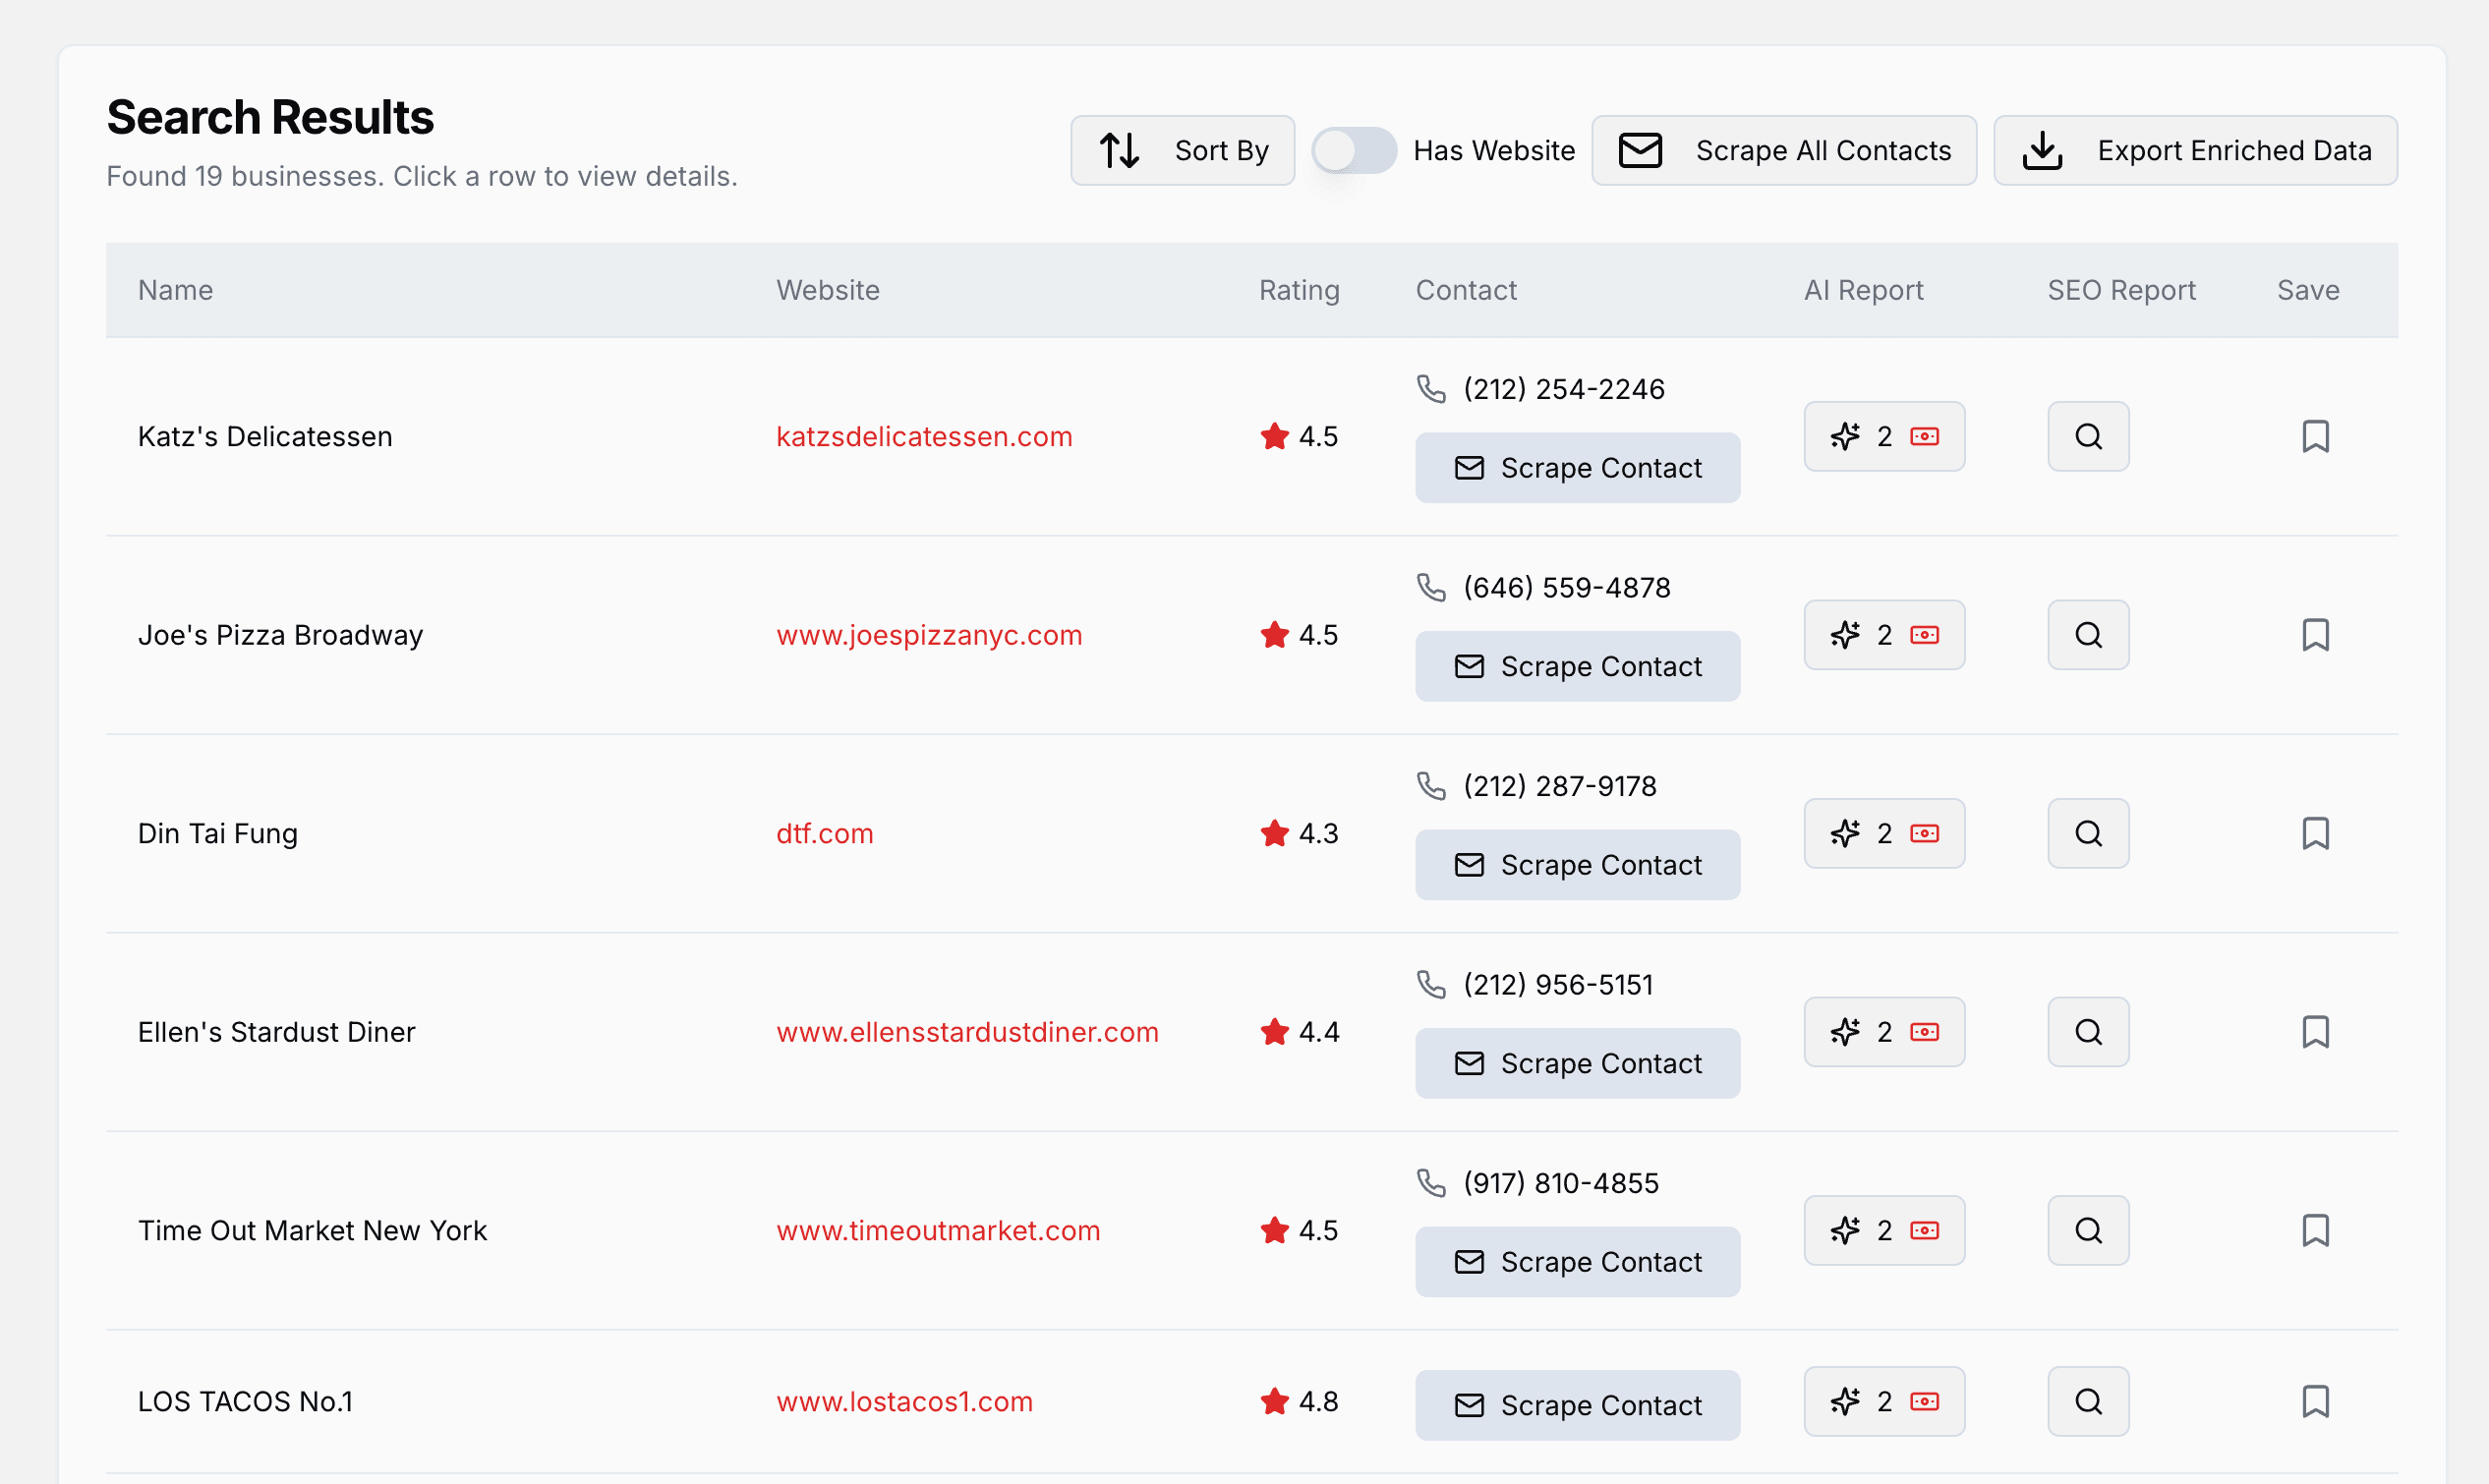Visit www.joespizzanyc.com link
This screenshot has width=2489, height=1484.
click(x=928, y=635)
